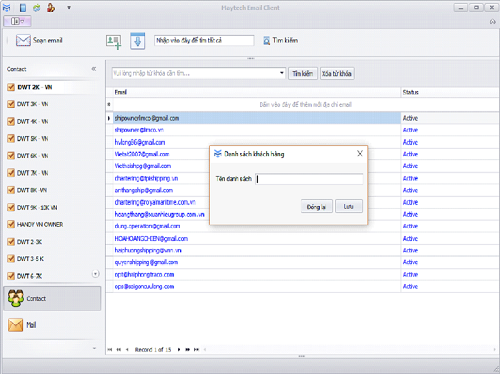This screenshot has height=374, width=500.
Task: Uncheck DWT 2K - VN checkbox
Action: click(x=11, y=87)
